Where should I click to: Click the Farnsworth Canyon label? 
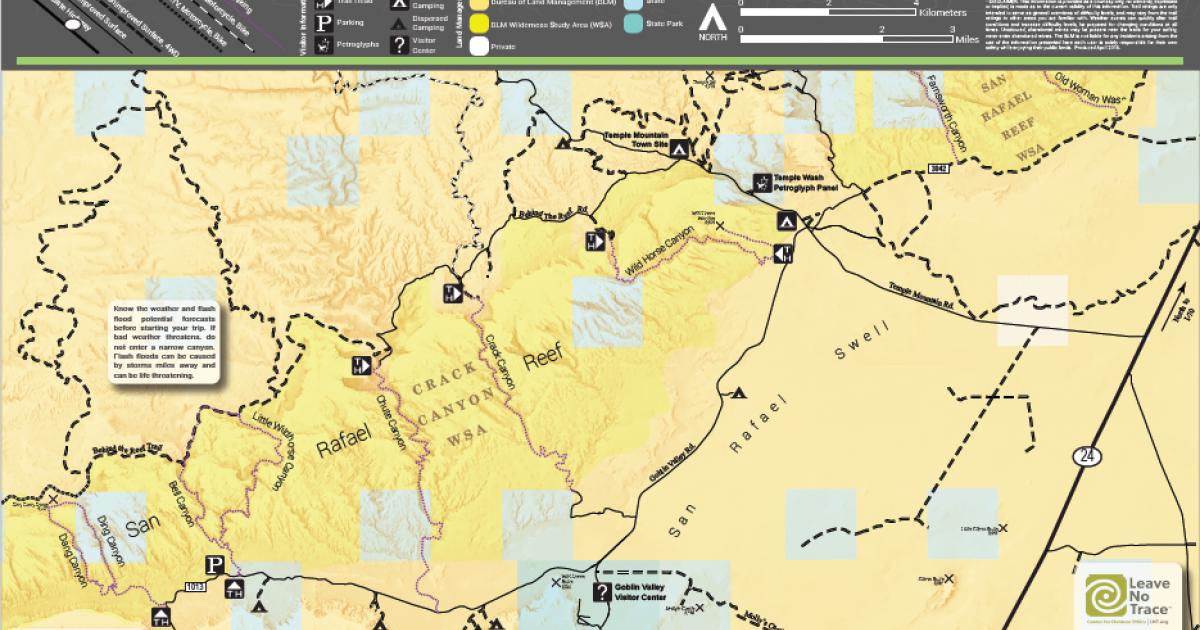[945, 114]
